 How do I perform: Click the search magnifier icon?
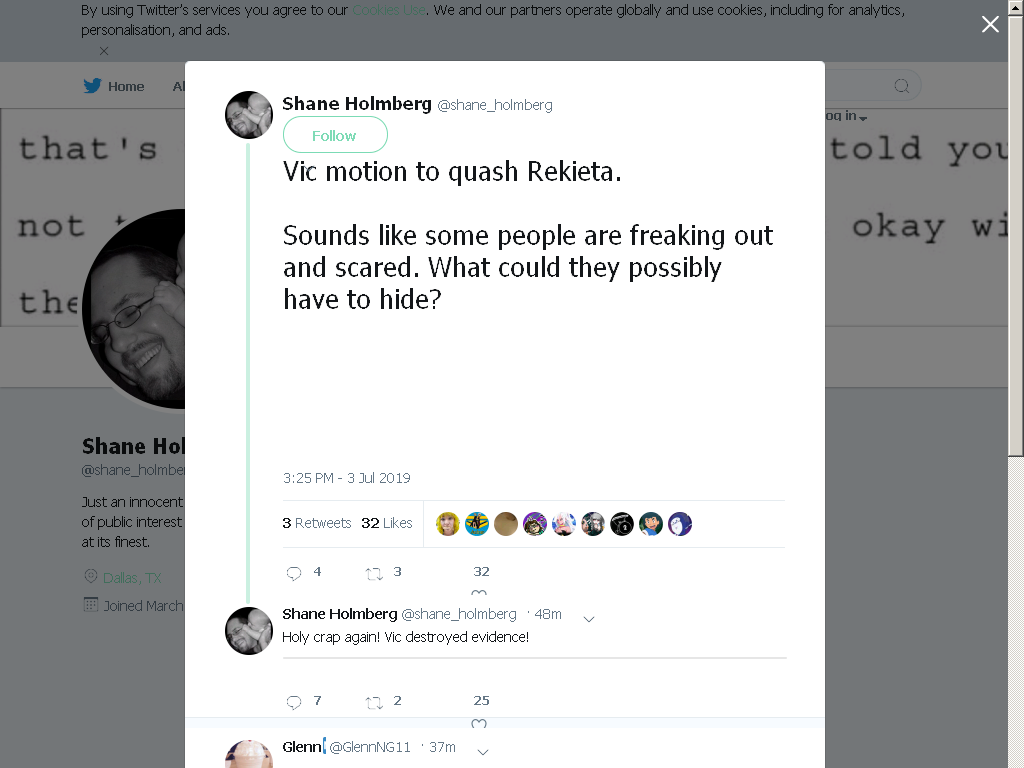coord(901,86)
